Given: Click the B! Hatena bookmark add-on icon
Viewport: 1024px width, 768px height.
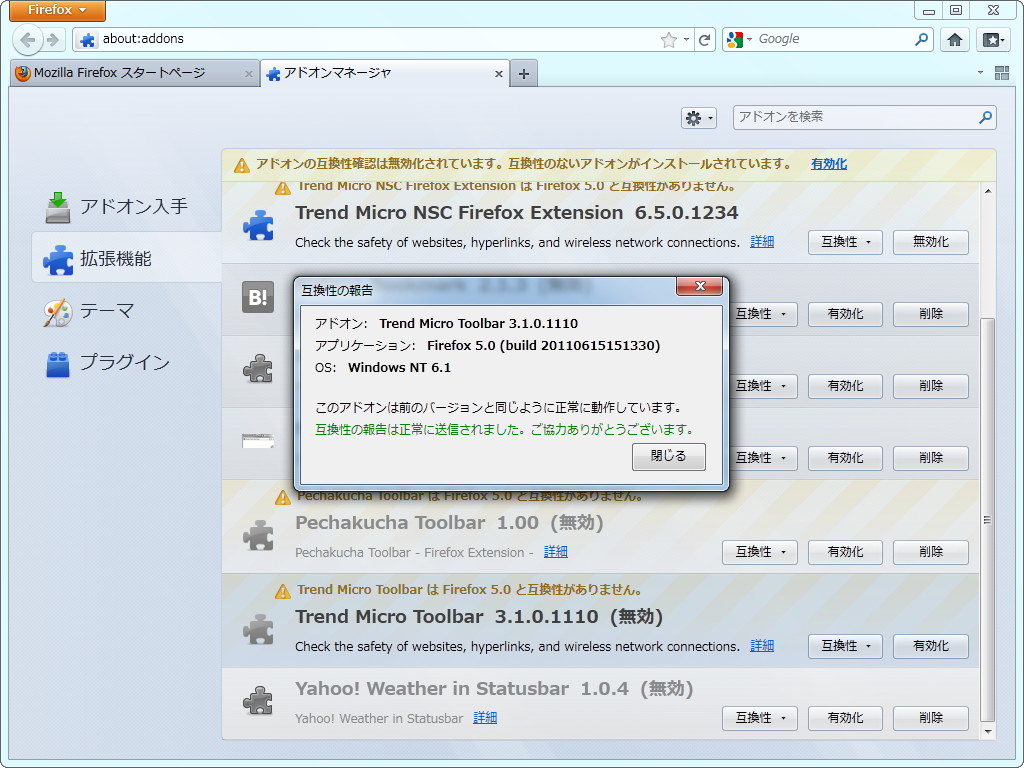Looking at the screenshot, I should [258, 297].
